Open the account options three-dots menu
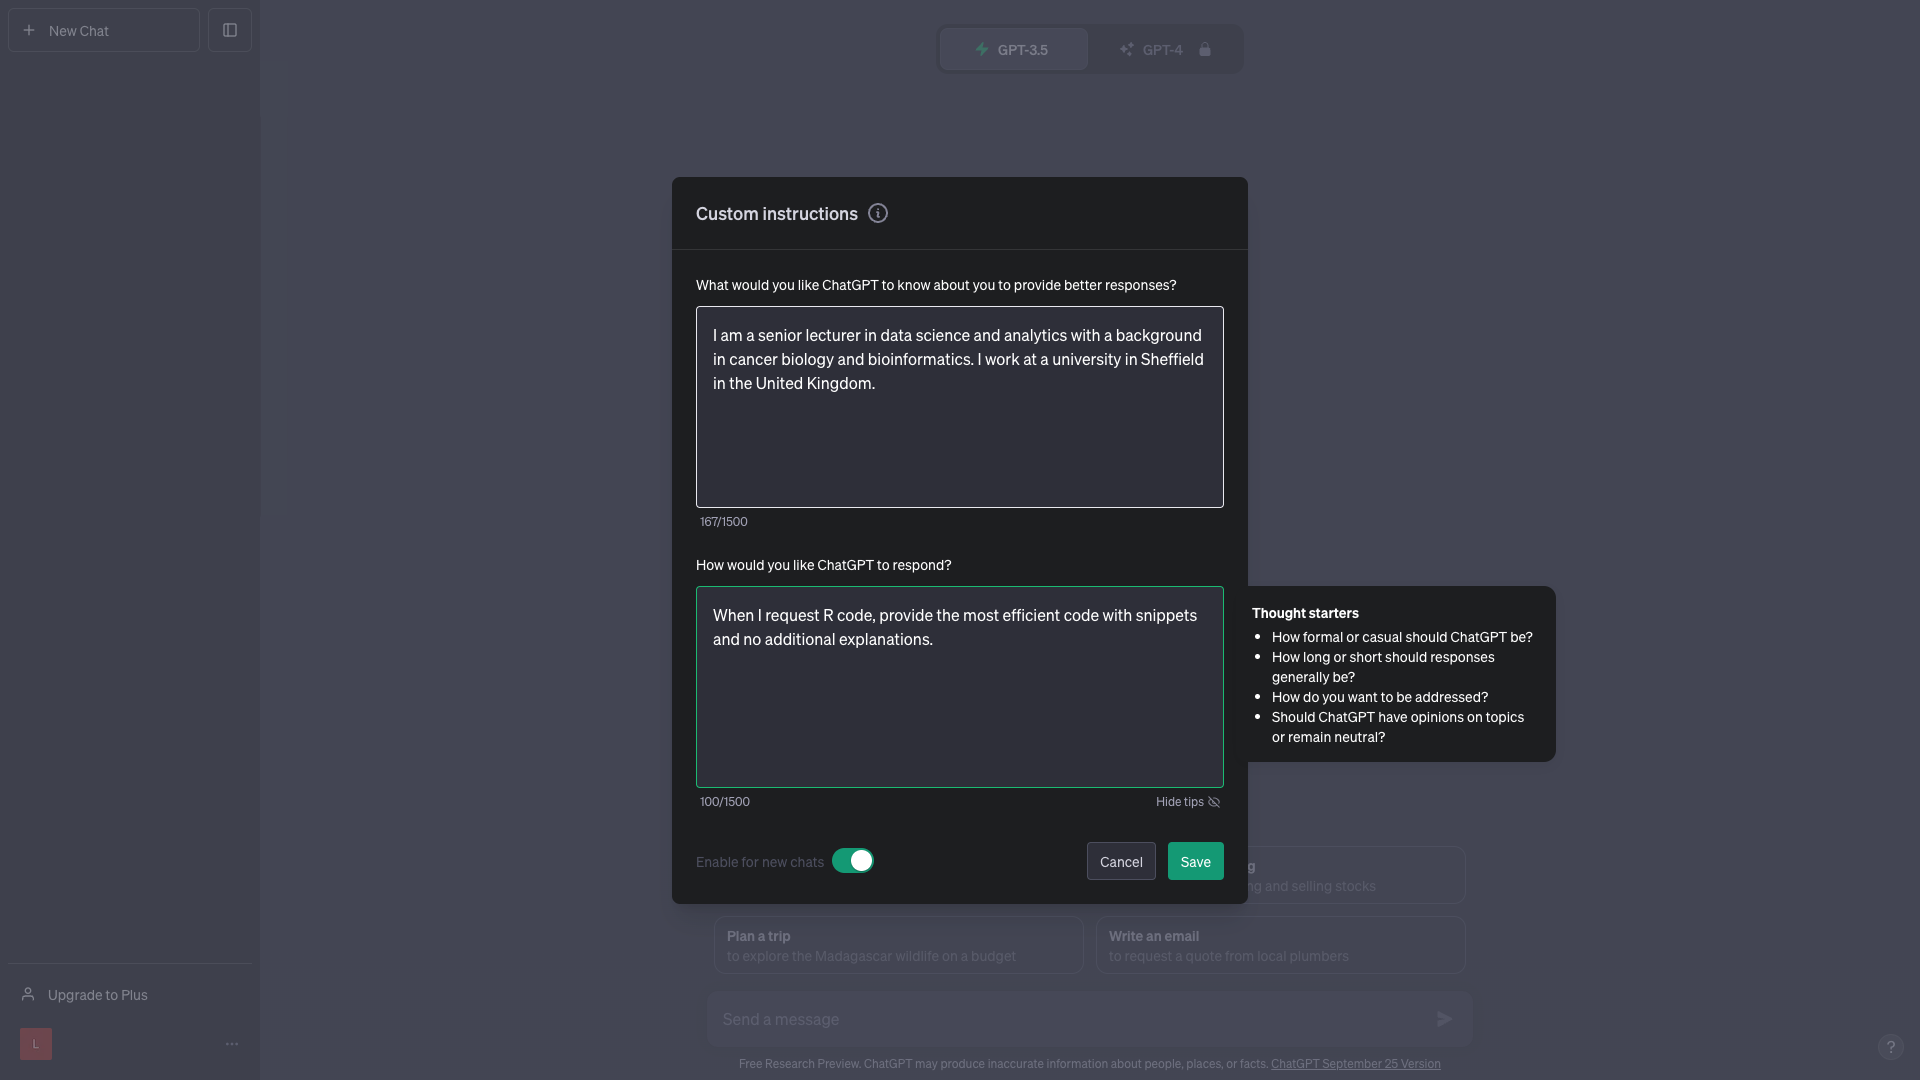Image resolution: width=1920 pixels, height=1080 pixels. 232,1044
